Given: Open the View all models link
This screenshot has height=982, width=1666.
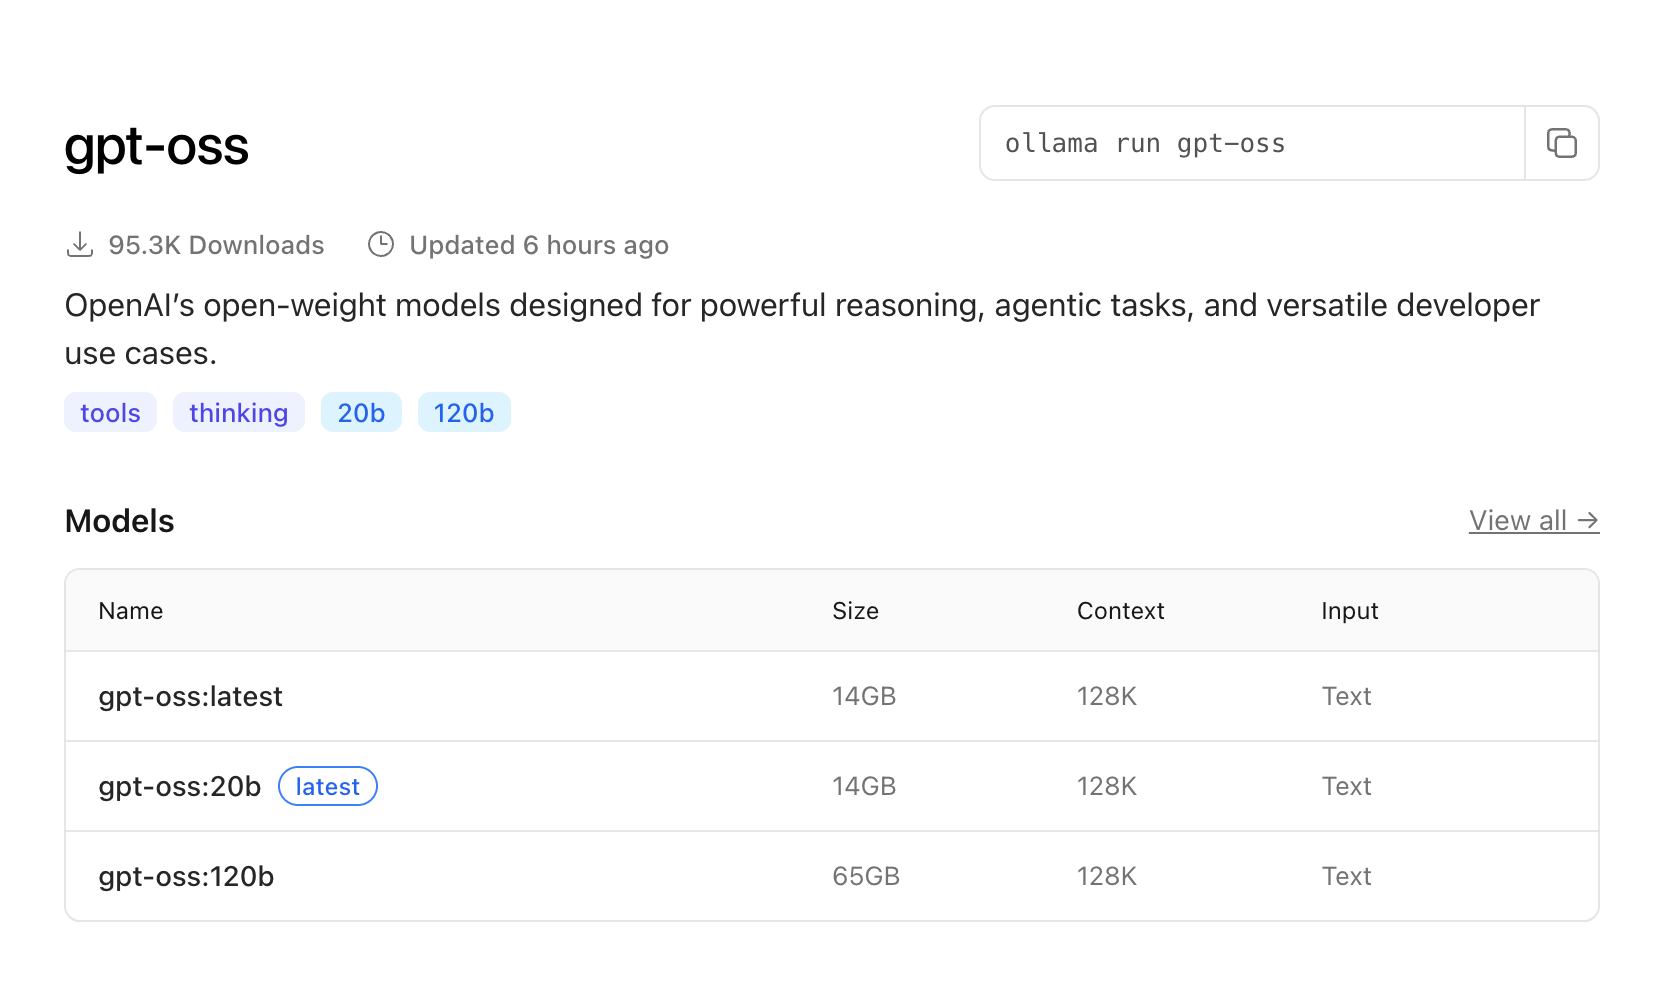Looking at the screenshot, I should click(x=1534, y=521).
